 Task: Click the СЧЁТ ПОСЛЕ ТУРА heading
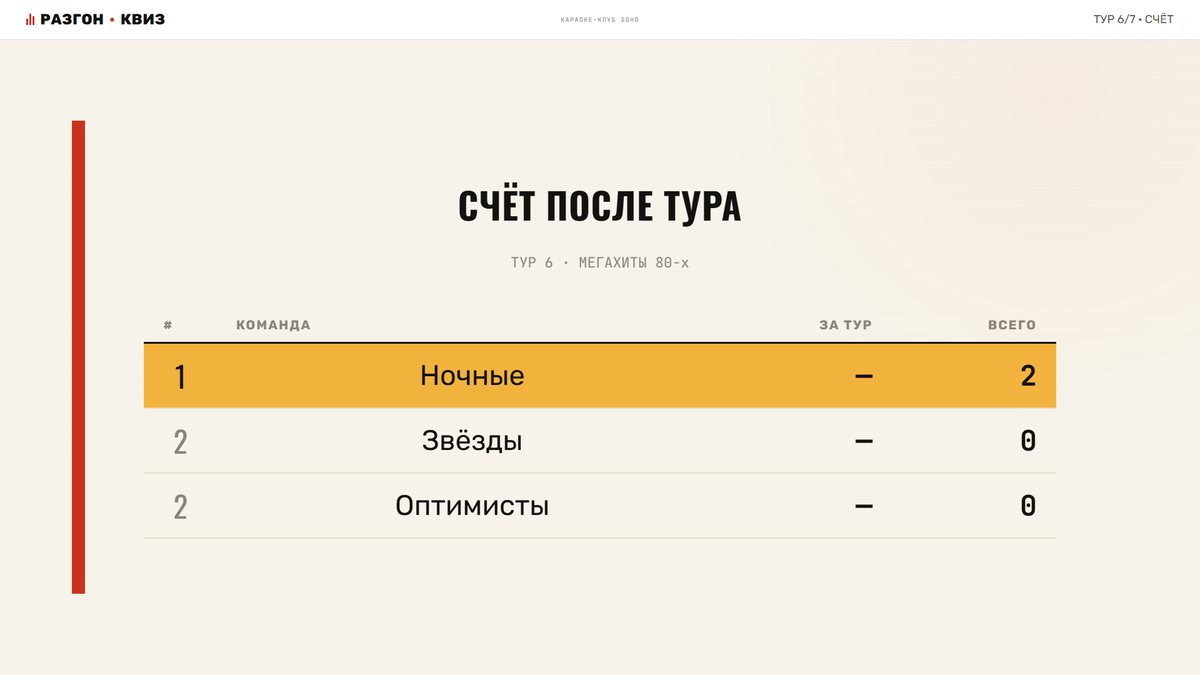600,206
